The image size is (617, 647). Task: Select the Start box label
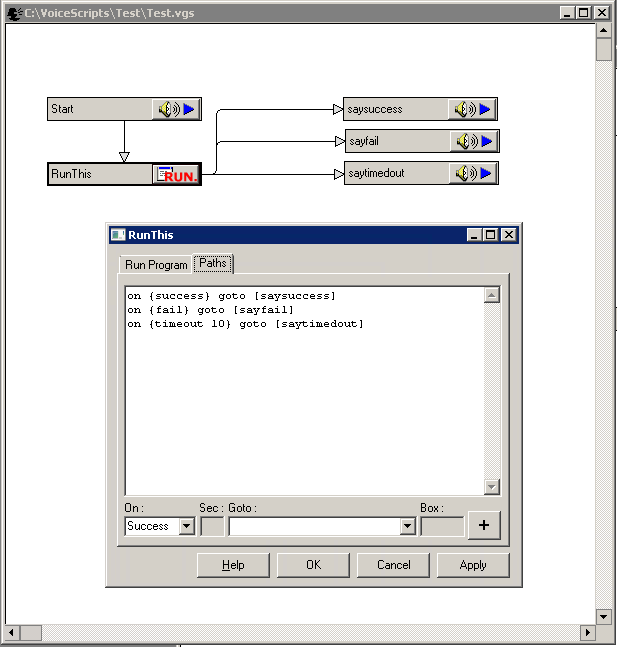62,109
